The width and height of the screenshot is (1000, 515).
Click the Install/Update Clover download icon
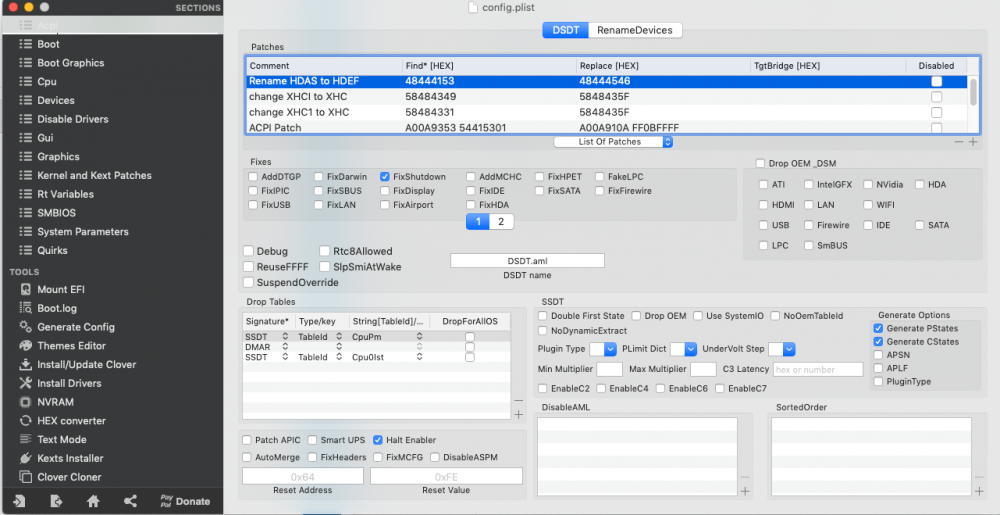[26, 365]
